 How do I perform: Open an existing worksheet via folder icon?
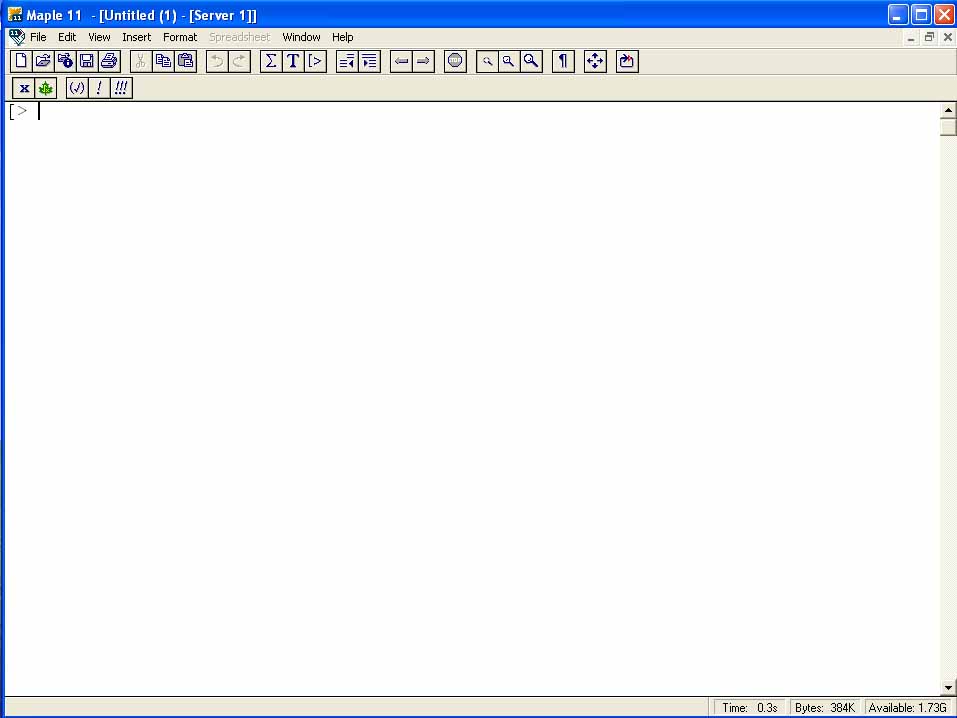pyautogui.click(x=43, y=61)
